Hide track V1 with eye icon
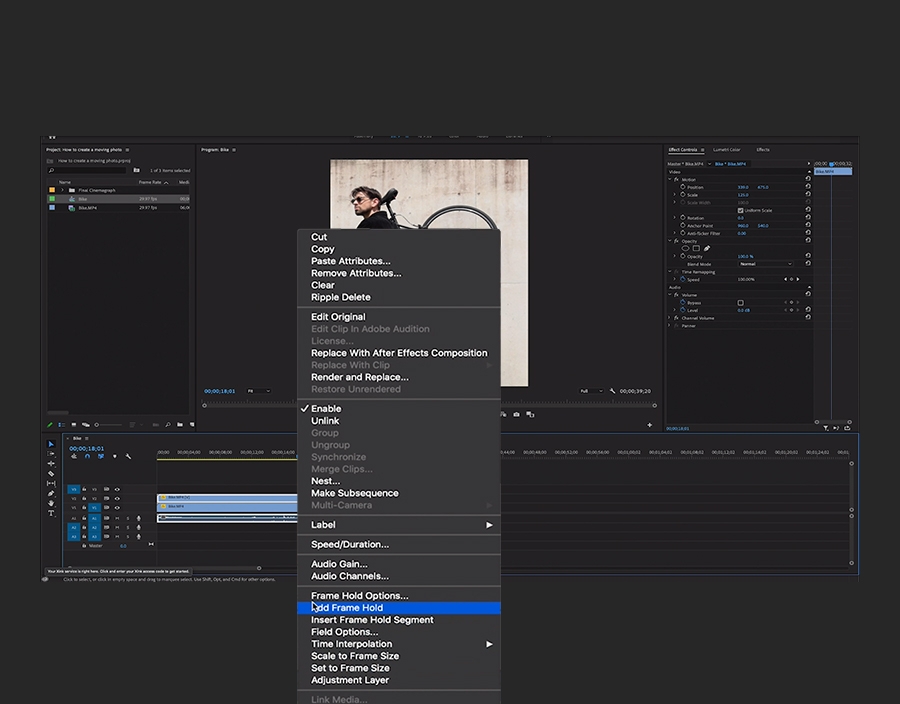Screen dimensions: 900x704 pyautogui.click(x=117, y=508)
